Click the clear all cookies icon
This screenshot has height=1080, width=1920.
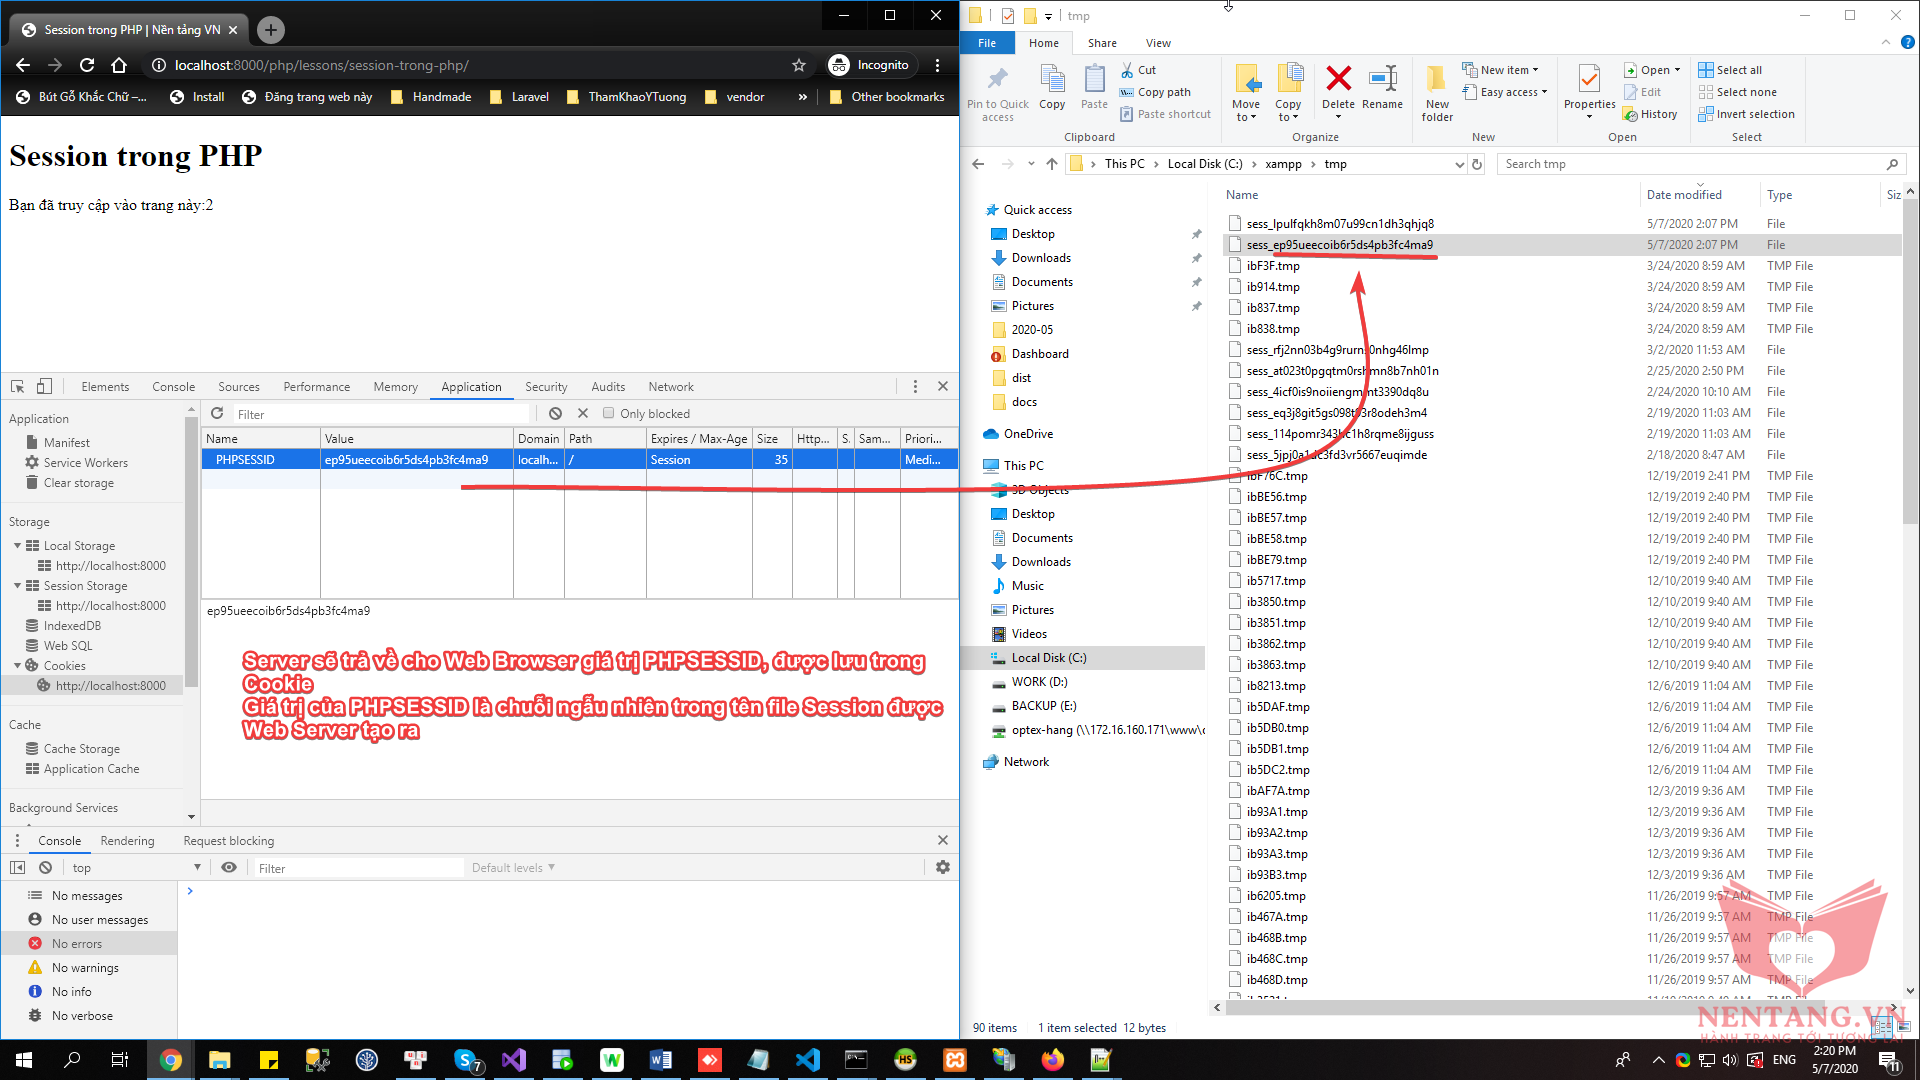coord(556,413)
